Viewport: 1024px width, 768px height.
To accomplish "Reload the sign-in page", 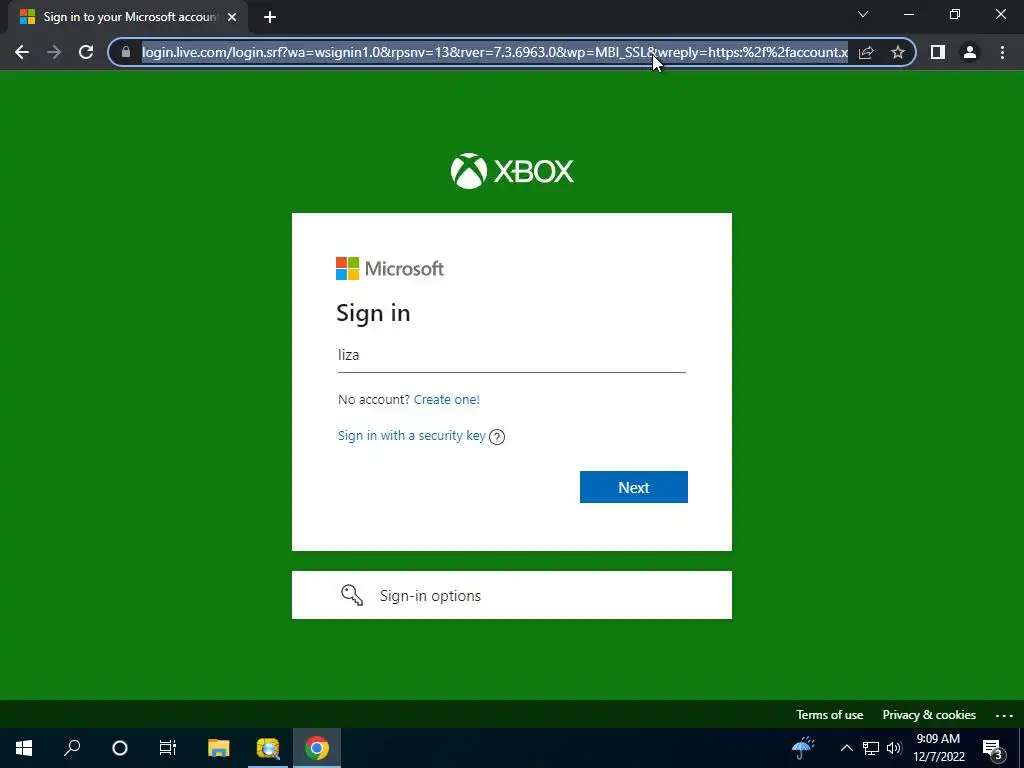I will tap(86, 52).
